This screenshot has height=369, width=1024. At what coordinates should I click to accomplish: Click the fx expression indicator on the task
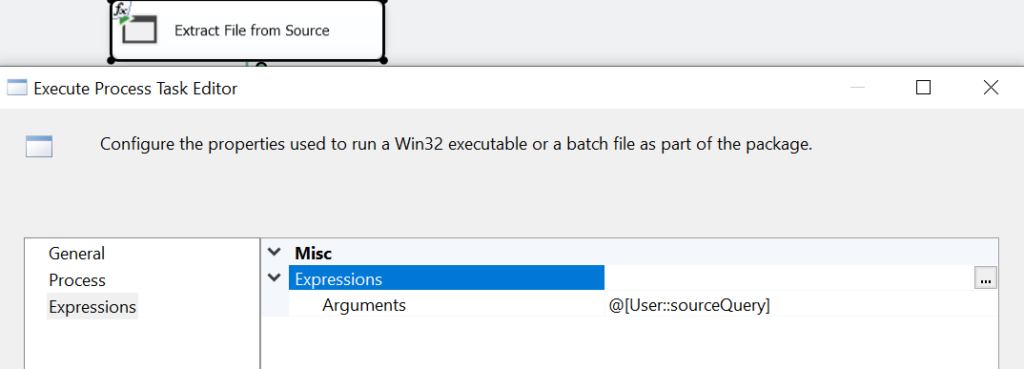click(120, 10)
